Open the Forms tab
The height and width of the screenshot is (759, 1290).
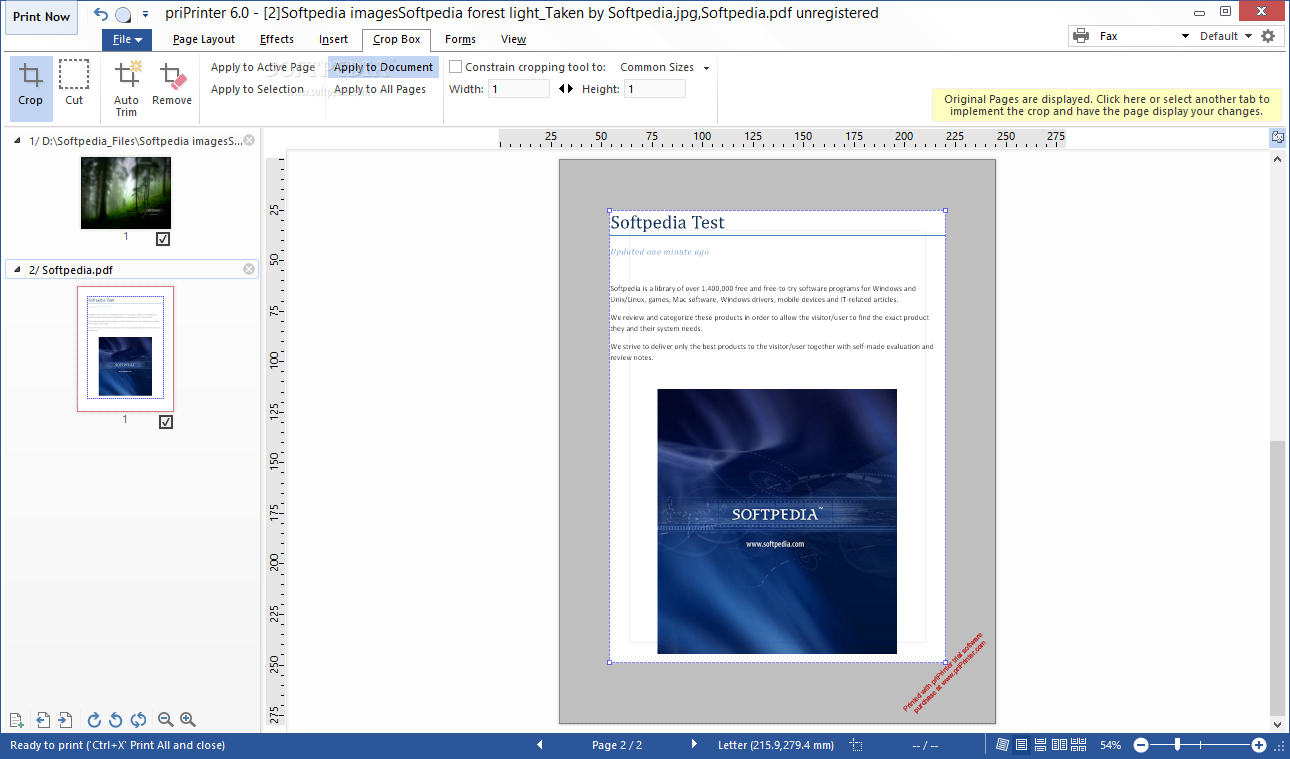pos(461,40)
